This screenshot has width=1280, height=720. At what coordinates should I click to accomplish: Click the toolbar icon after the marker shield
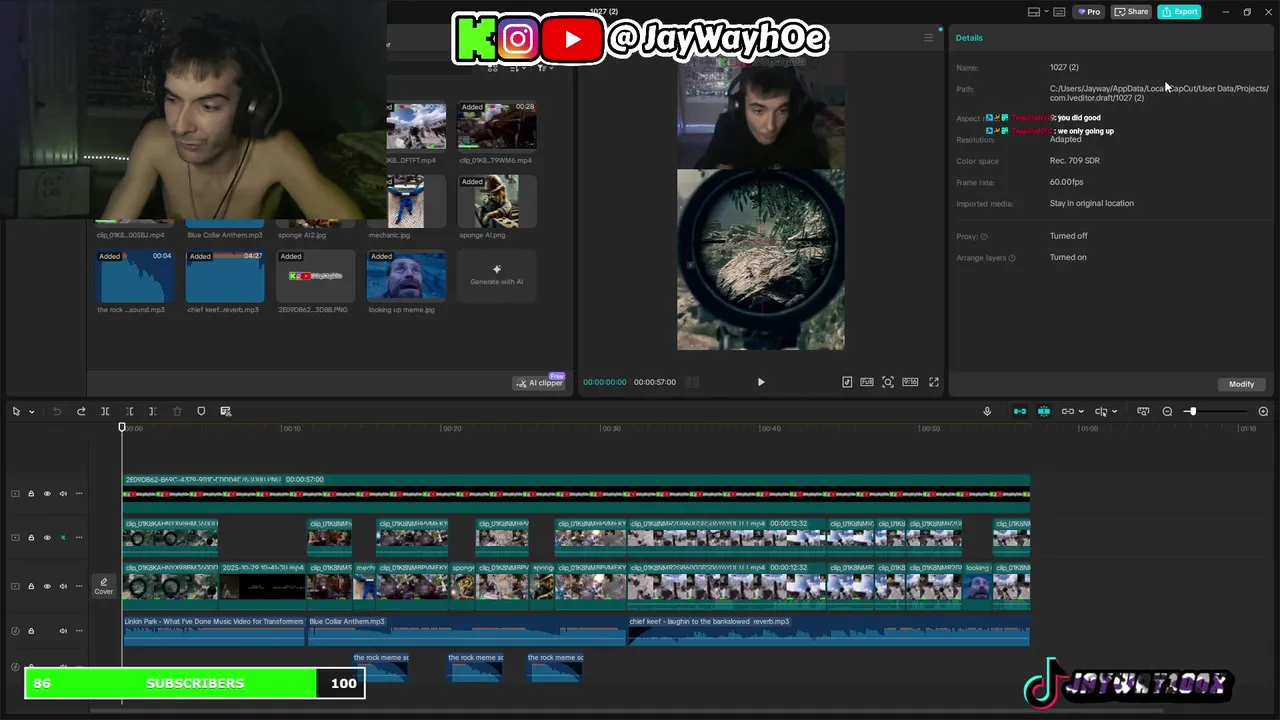click(226, 411)
